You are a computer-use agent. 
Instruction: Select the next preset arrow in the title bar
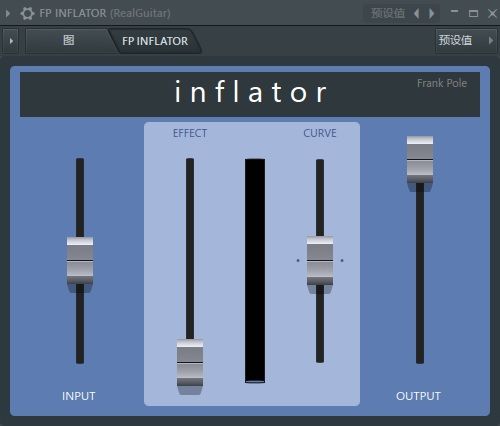click(431, 13)
